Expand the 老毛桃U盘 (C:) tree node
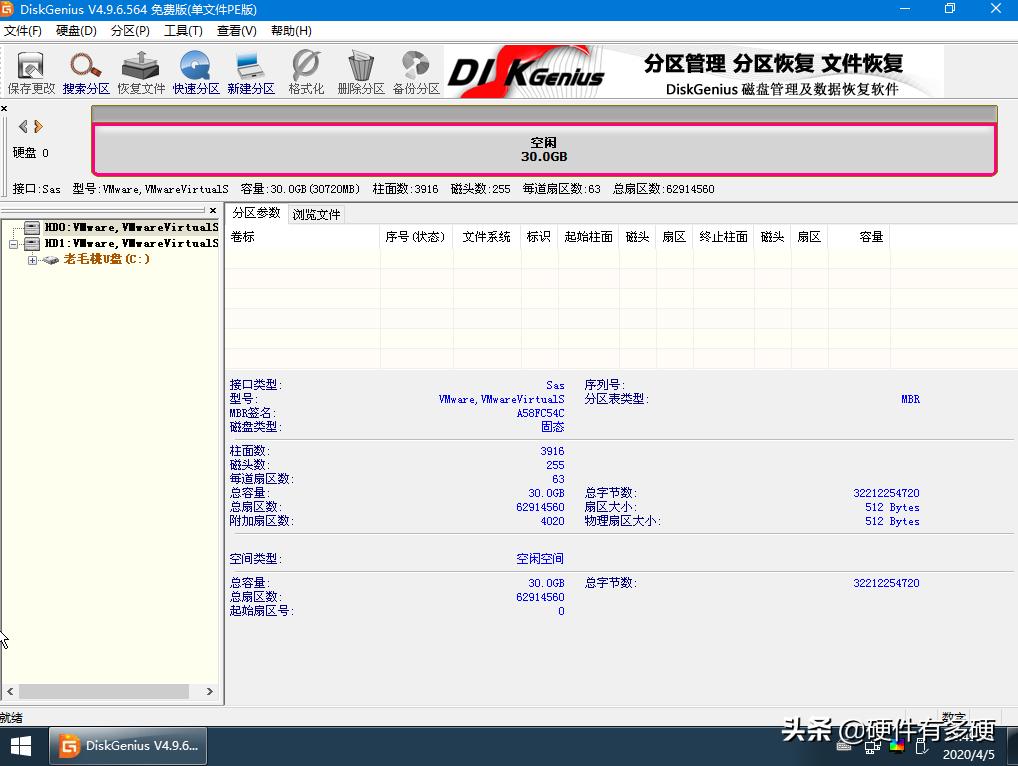Screen dimensions: 1018x766 point(33,259)
